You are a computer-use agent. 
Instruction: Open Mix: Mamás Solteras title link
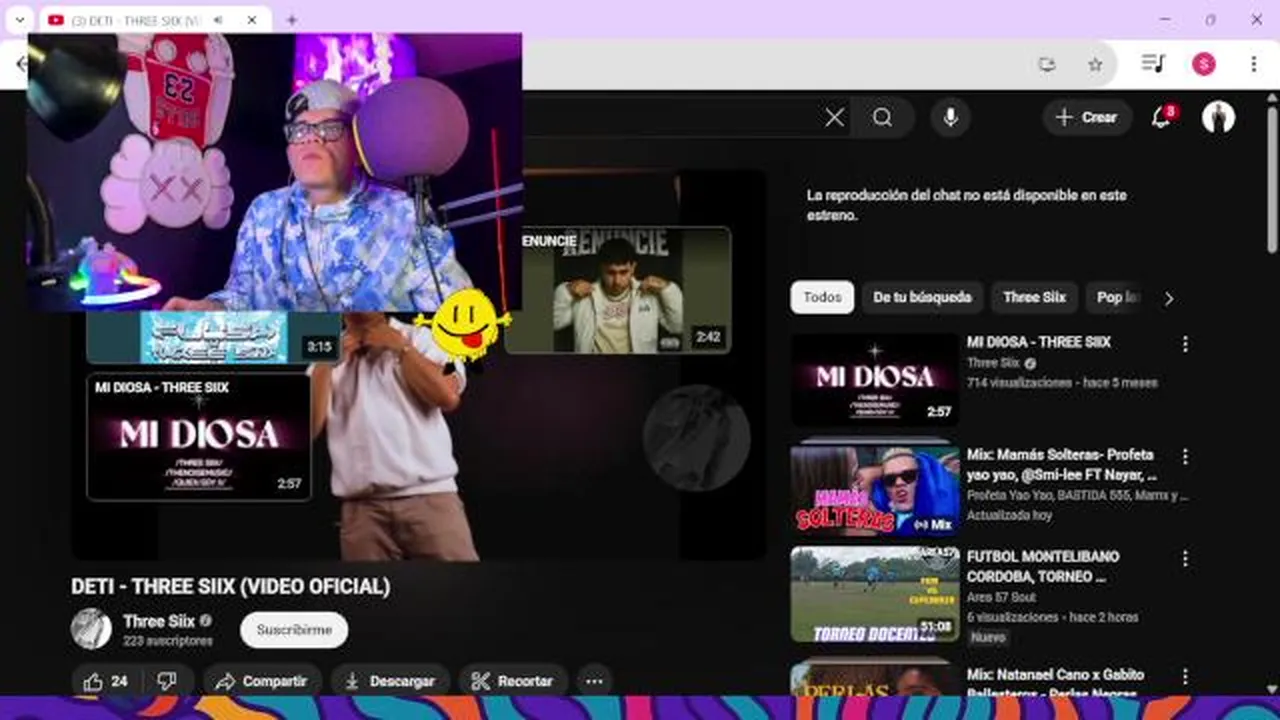click(x=1061, y=464)
